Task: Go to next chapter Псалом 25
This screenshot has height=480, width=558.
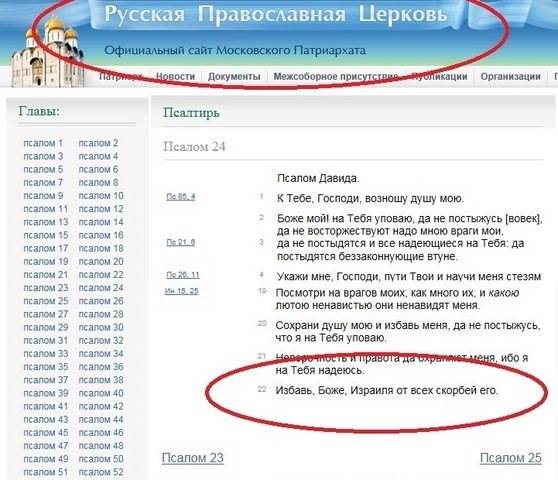Action: pyautogui.click(x=511, y=458)
